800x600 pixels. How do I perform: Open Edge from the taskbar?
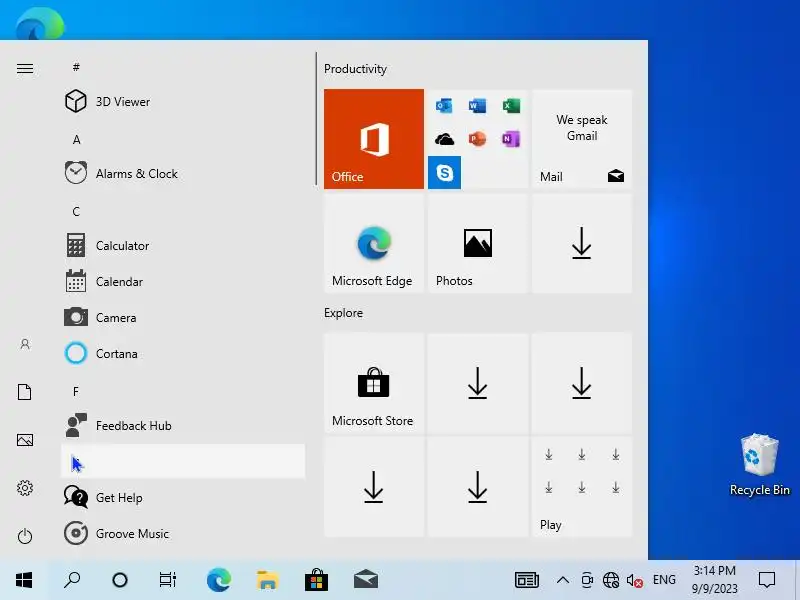(218, 580)
